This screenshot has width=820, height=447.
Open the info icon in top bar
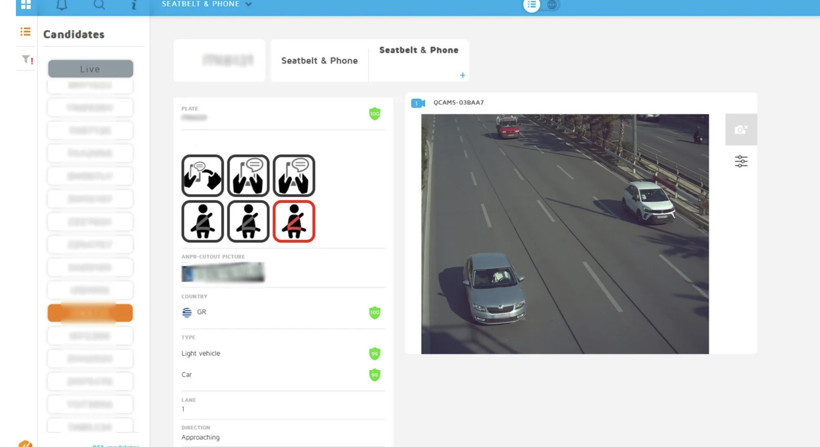point(134,5)
